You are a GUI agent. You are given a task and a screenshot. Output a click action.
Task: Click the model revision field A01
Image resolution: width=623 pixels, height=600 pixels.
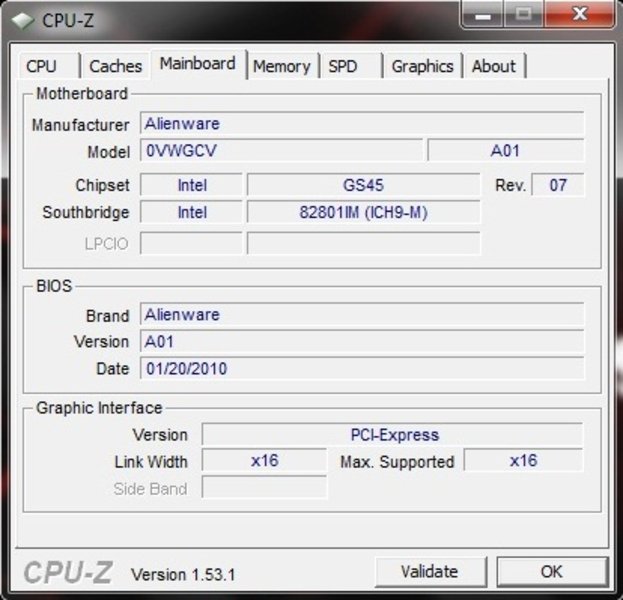(505, 151)
